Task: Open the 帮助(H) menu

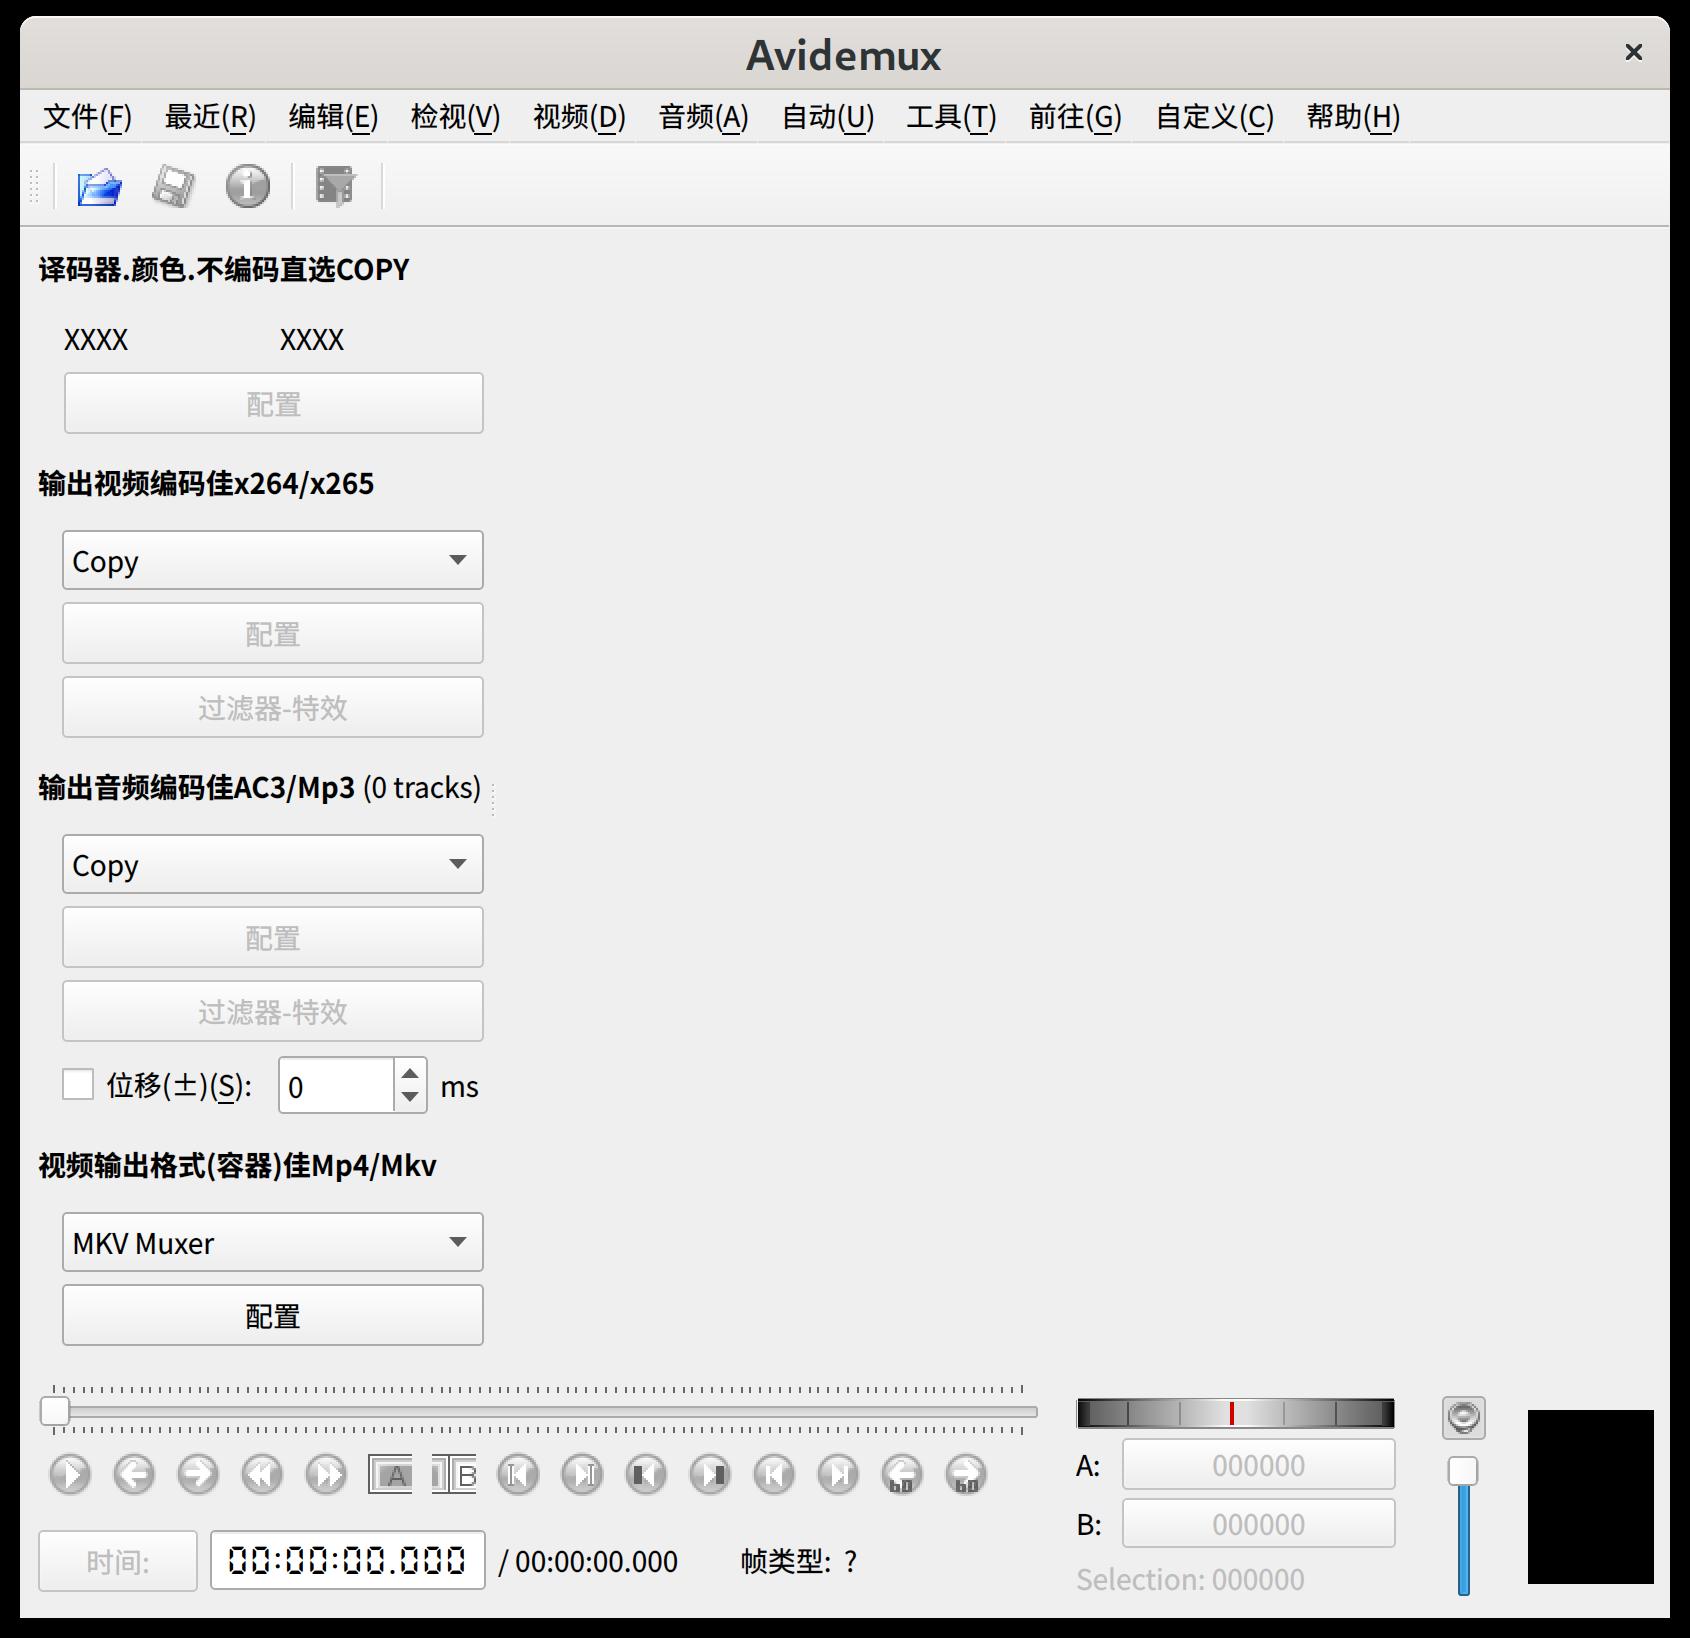Action: 1353,117
